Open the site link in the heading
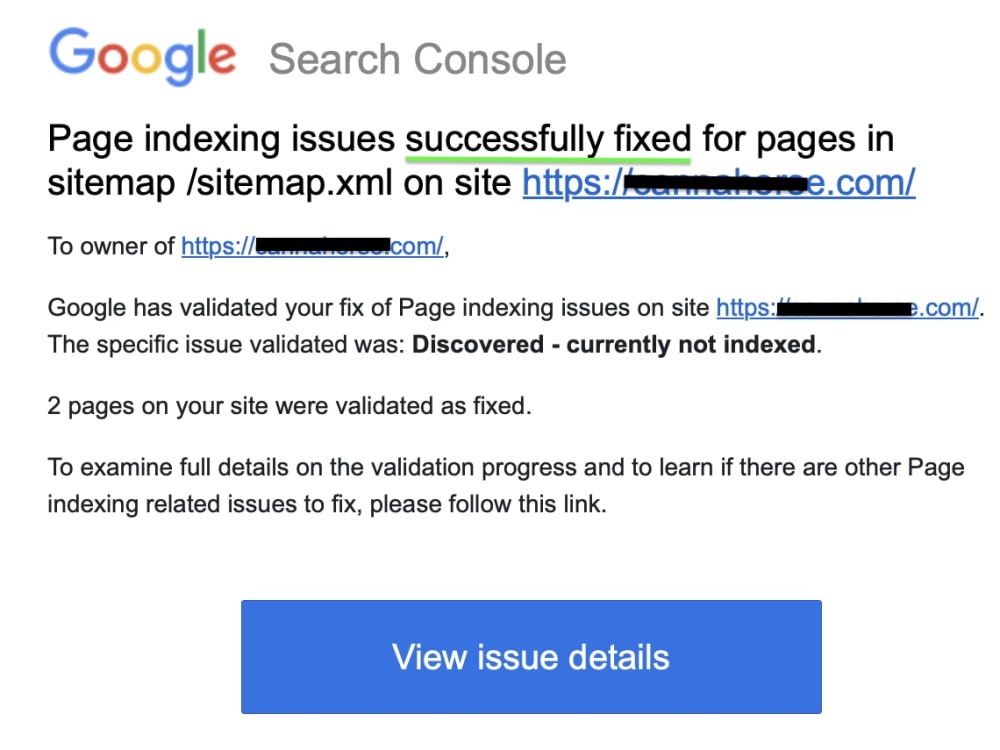The width and height of the screenshot is (1000, 750). click(x=719, y=183)
